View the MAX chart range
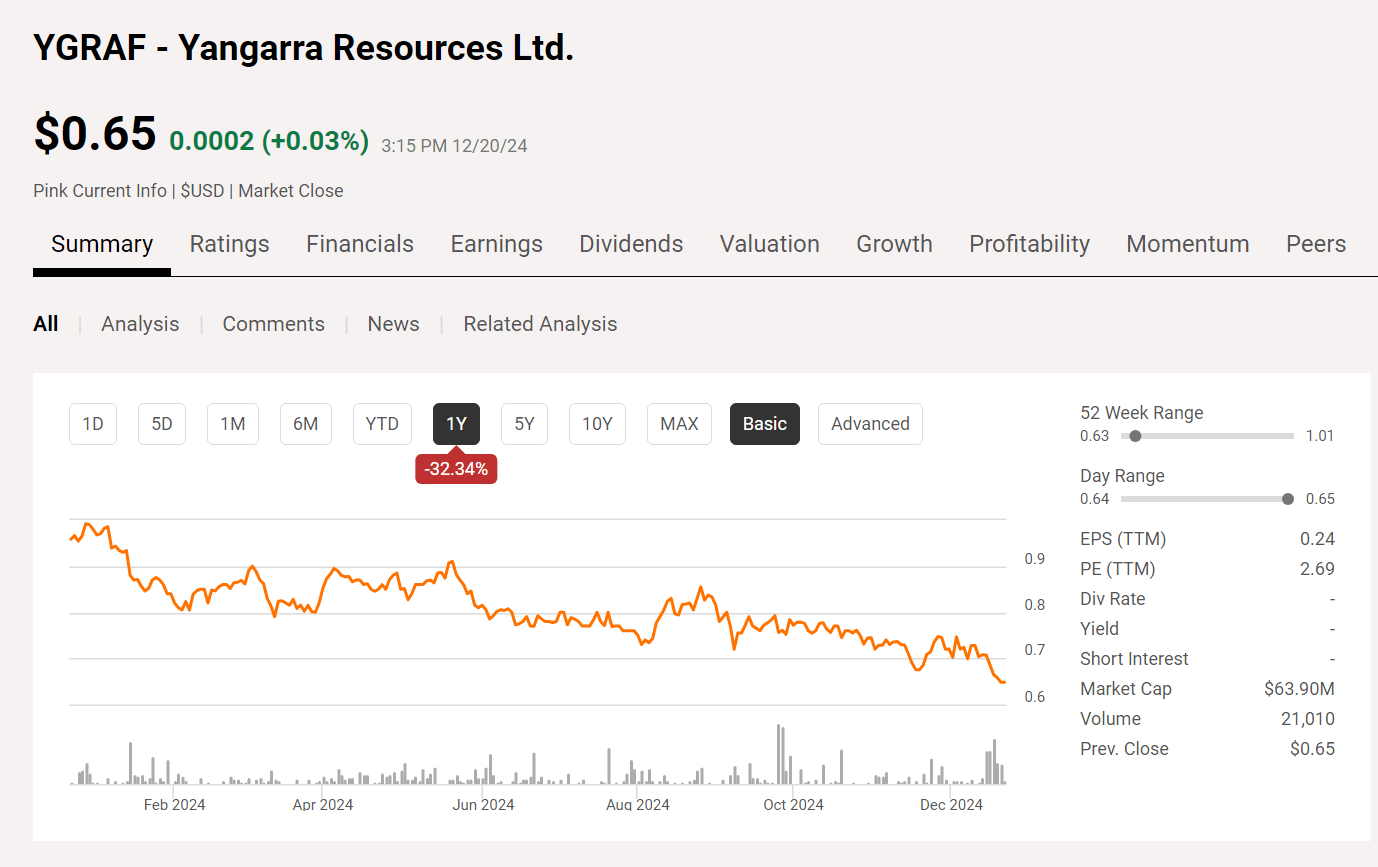1378x867 pixels. (679, 423)
